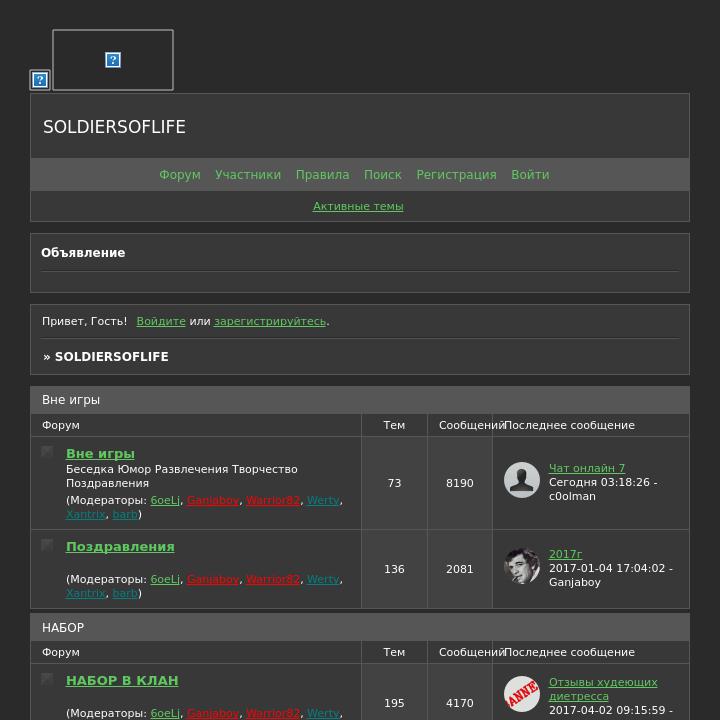Click the red stamp avatar next to Отзывы худеющих
Viewport: 720px width, 720px height.
coord(522,694)
